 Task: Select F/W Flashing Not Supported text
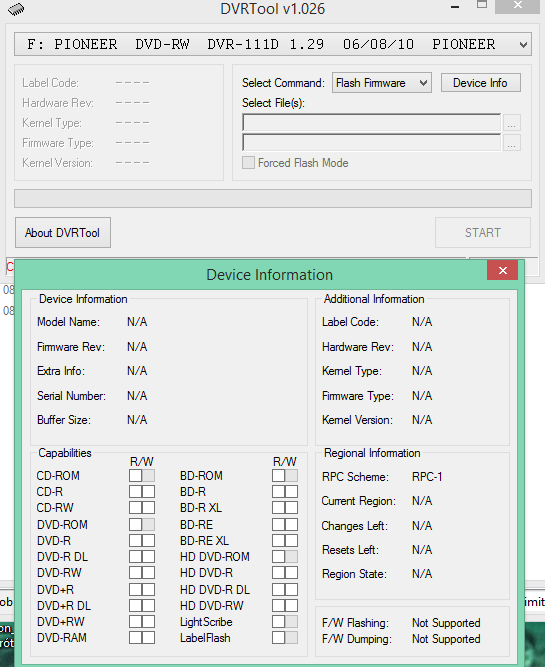[x=446, y=623]
